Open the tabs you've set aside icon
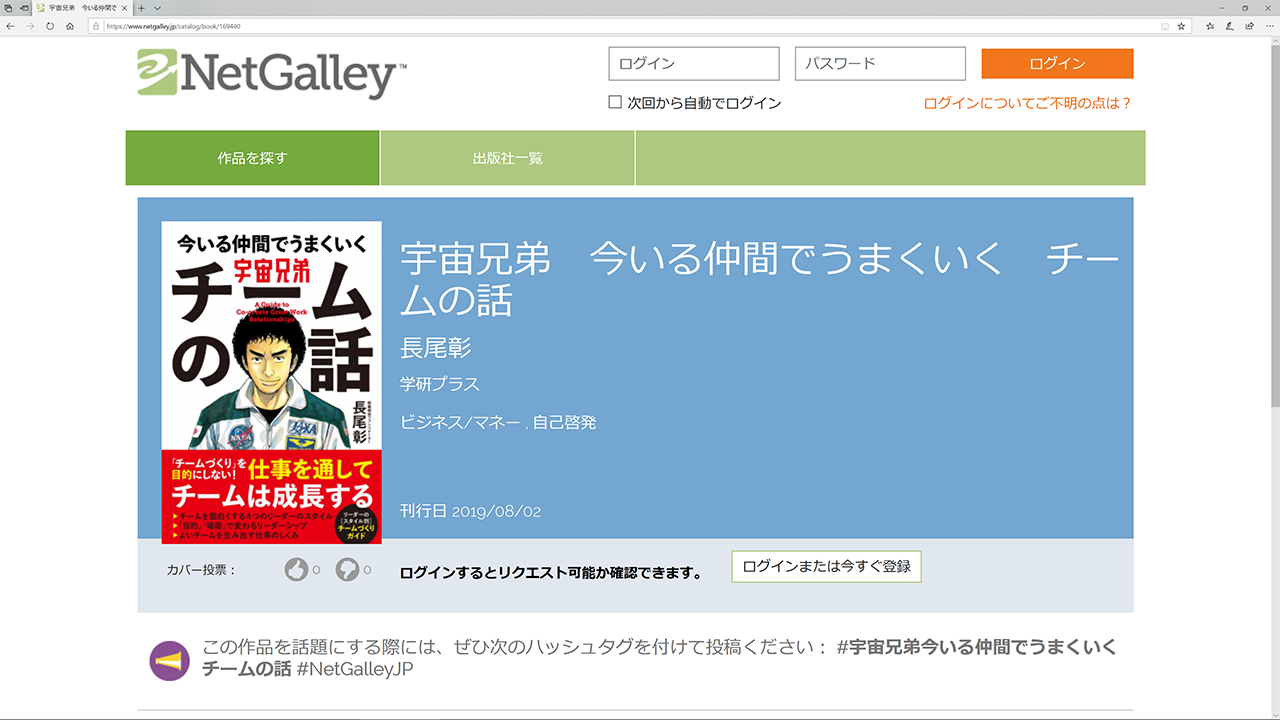Viewport: 1280px width, 720px height. (9, 7)
